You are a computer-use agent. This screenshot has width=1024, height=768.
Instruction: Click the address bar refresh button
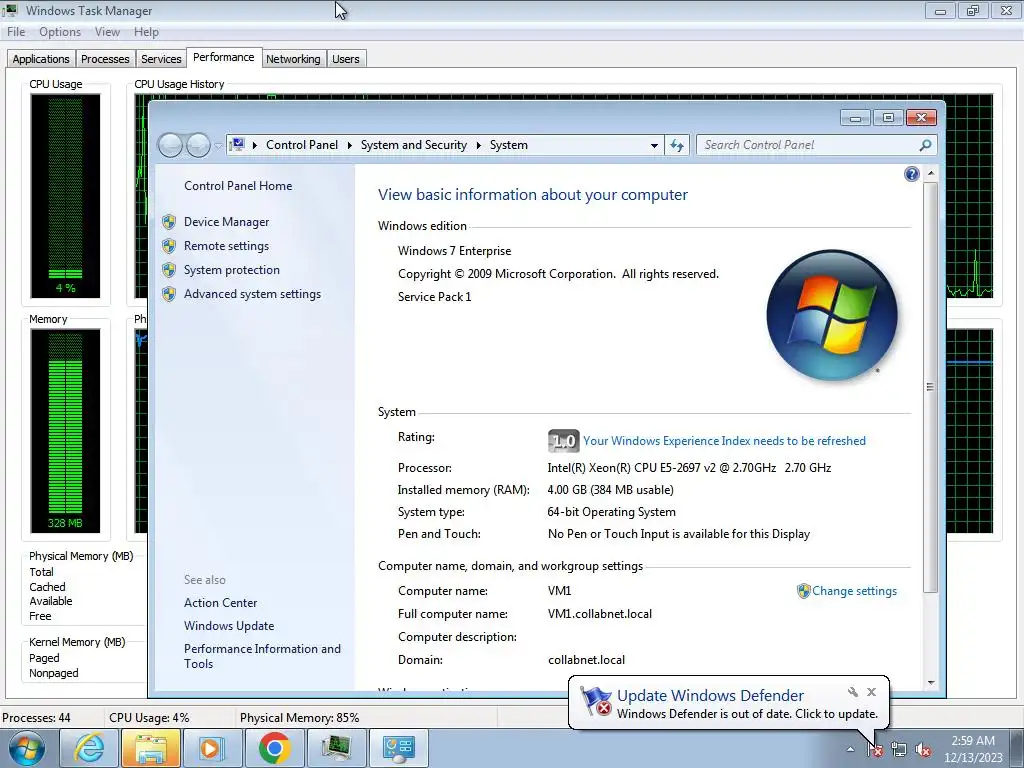(x=677, y=145)
